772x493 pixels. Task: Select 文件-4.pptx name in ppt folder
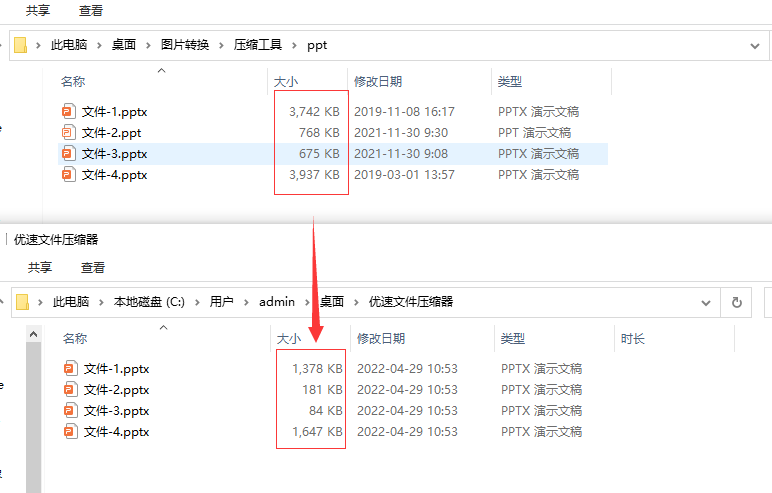tap(114, 175)
